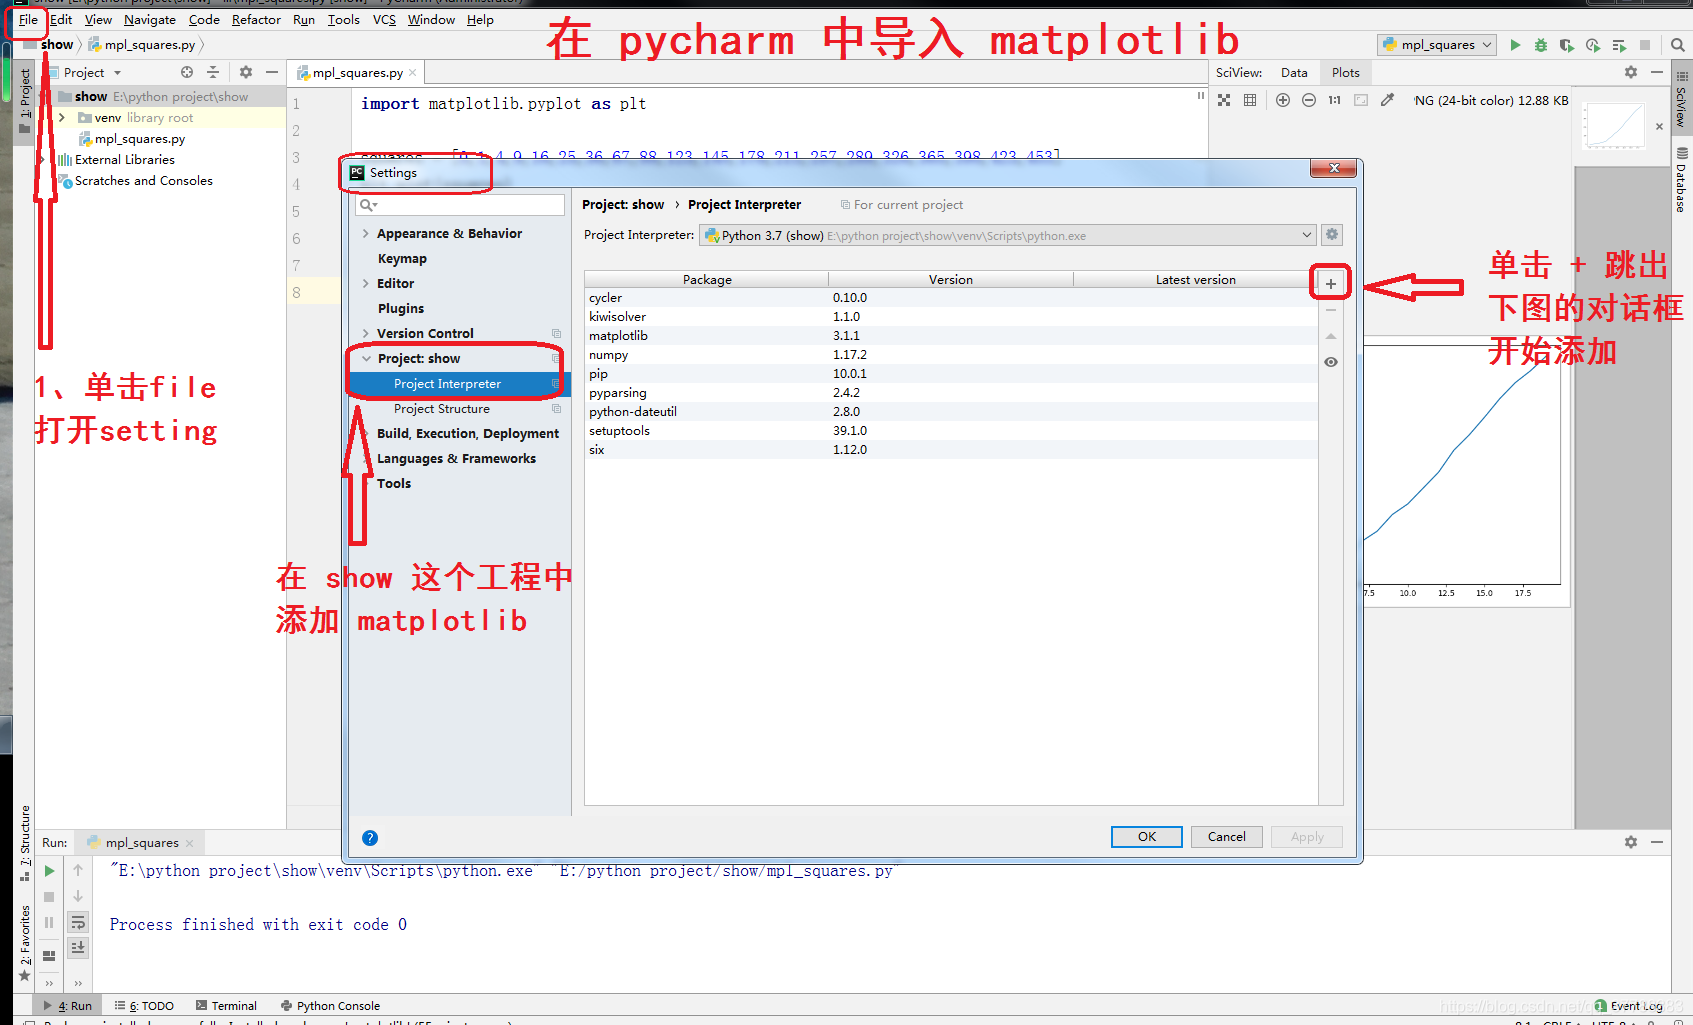Zoom in on the SciView plot
The image size is (1693, 1025).
[x=1283, y=100]
